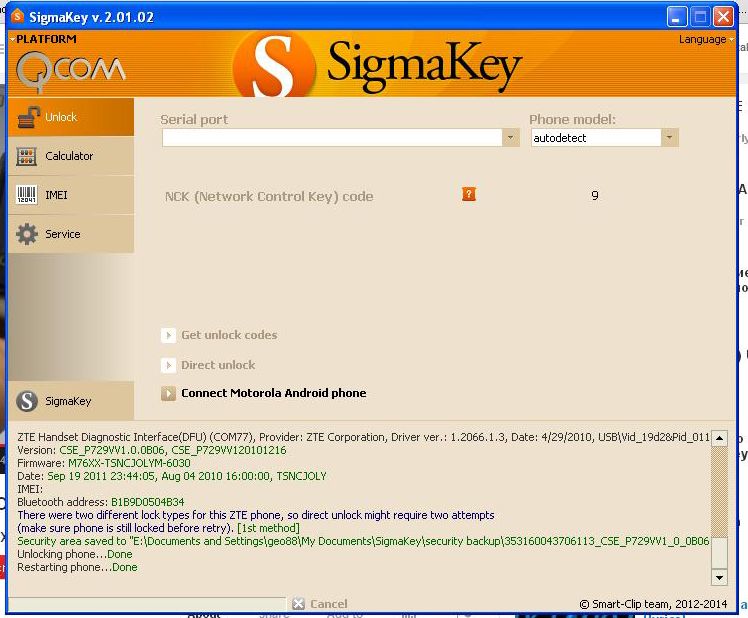Click the Serial port input field

coord(331,138)
